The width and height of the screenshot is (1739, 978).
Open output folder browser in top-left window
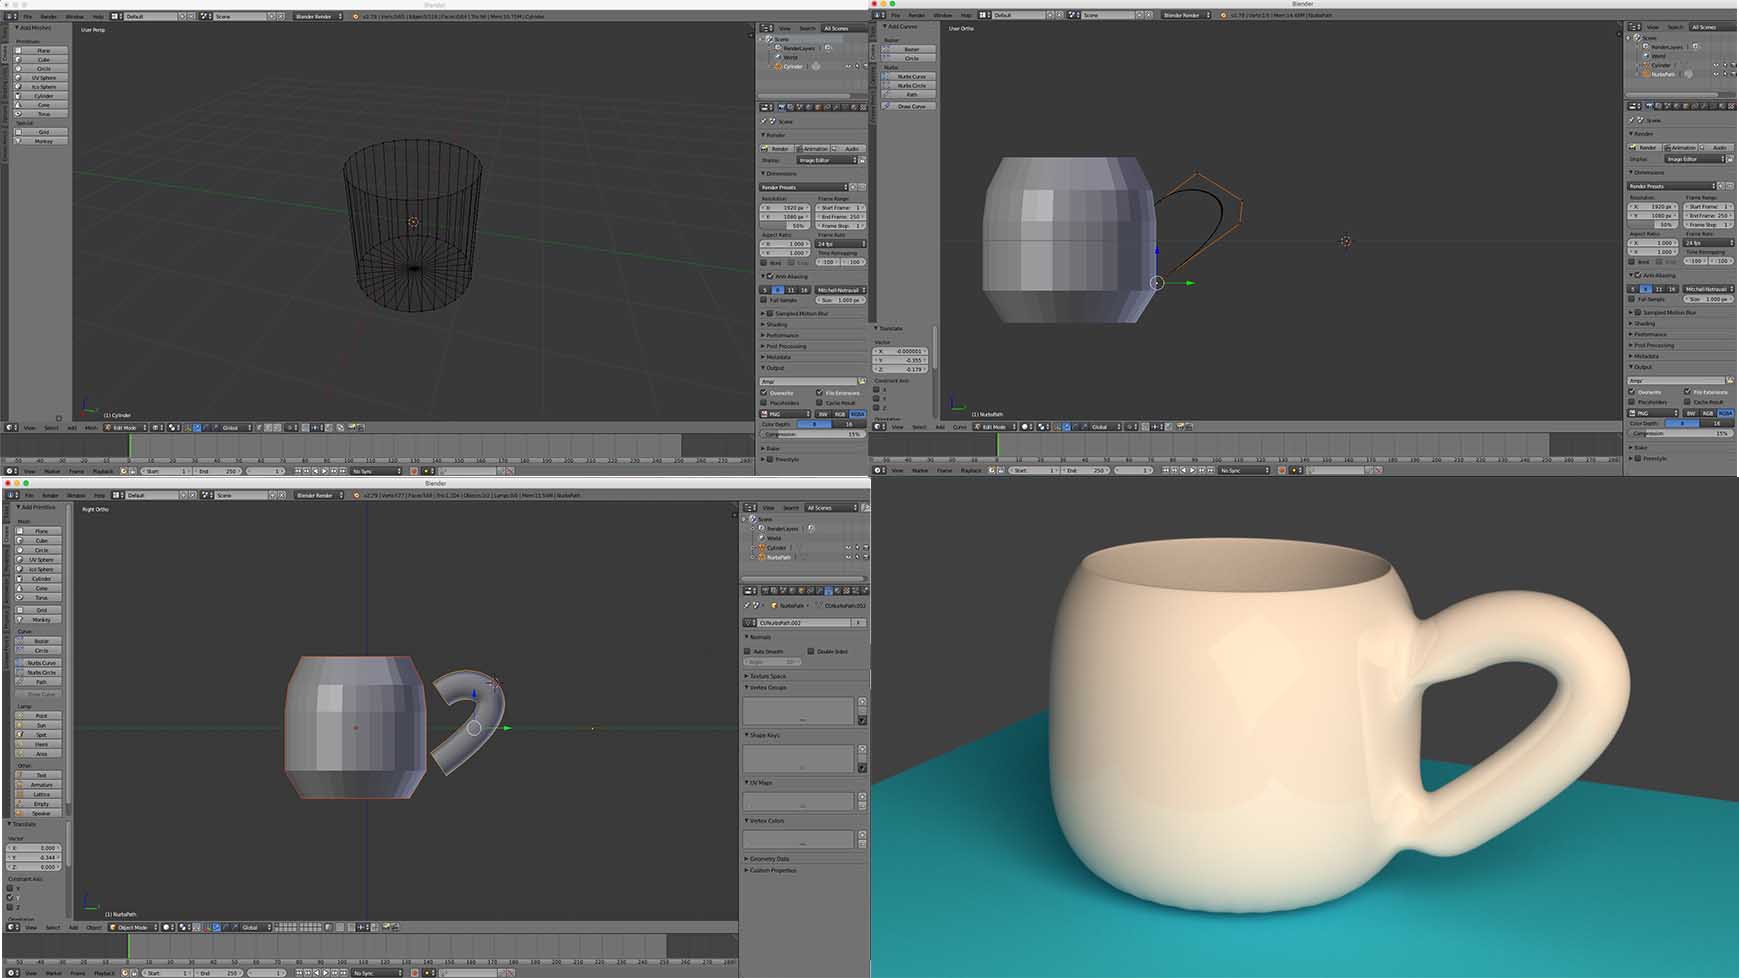tap(862, 381)
